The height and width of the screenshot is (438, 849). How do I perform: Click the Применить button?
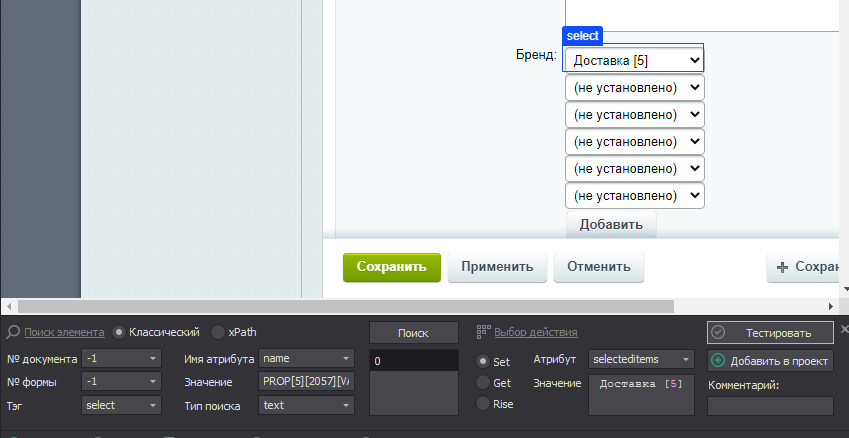497,267
